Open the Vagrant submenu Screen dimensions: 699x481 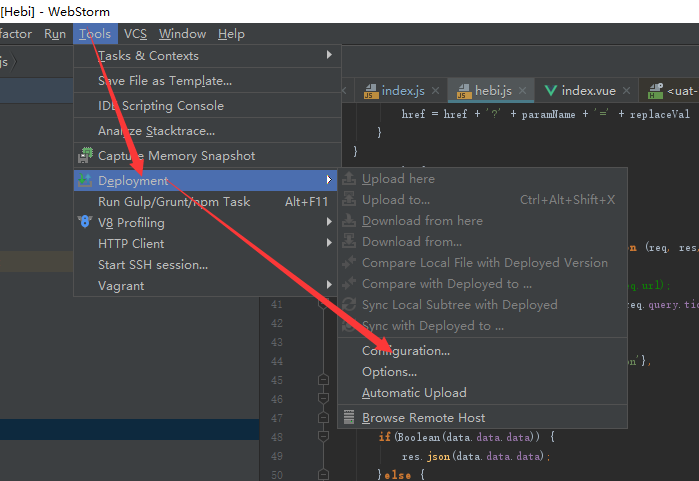tap(206, 285)
